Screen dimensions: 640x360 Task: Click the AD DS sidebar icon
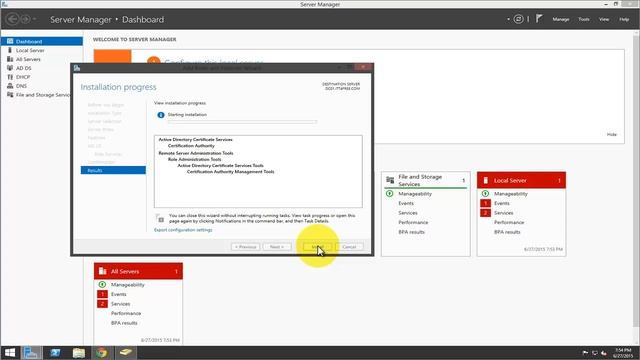tap(10, 68)
